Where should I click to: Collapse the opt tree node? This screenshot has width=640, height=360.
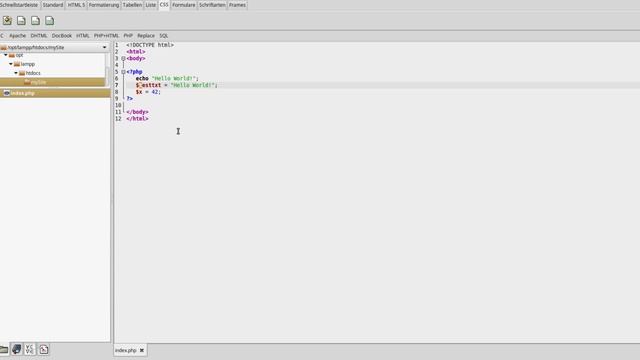6,55
